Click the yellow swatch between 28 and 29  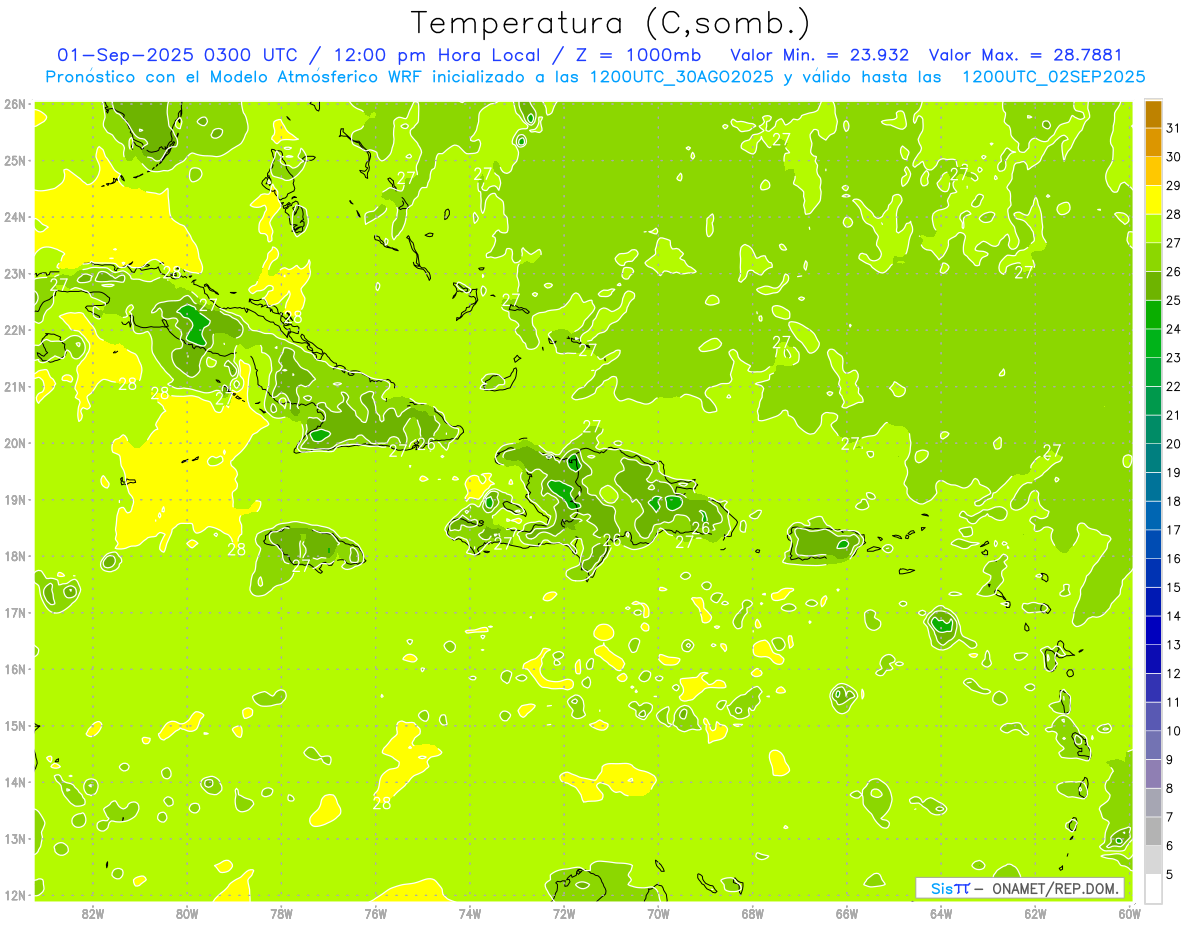click(1153, 200)
